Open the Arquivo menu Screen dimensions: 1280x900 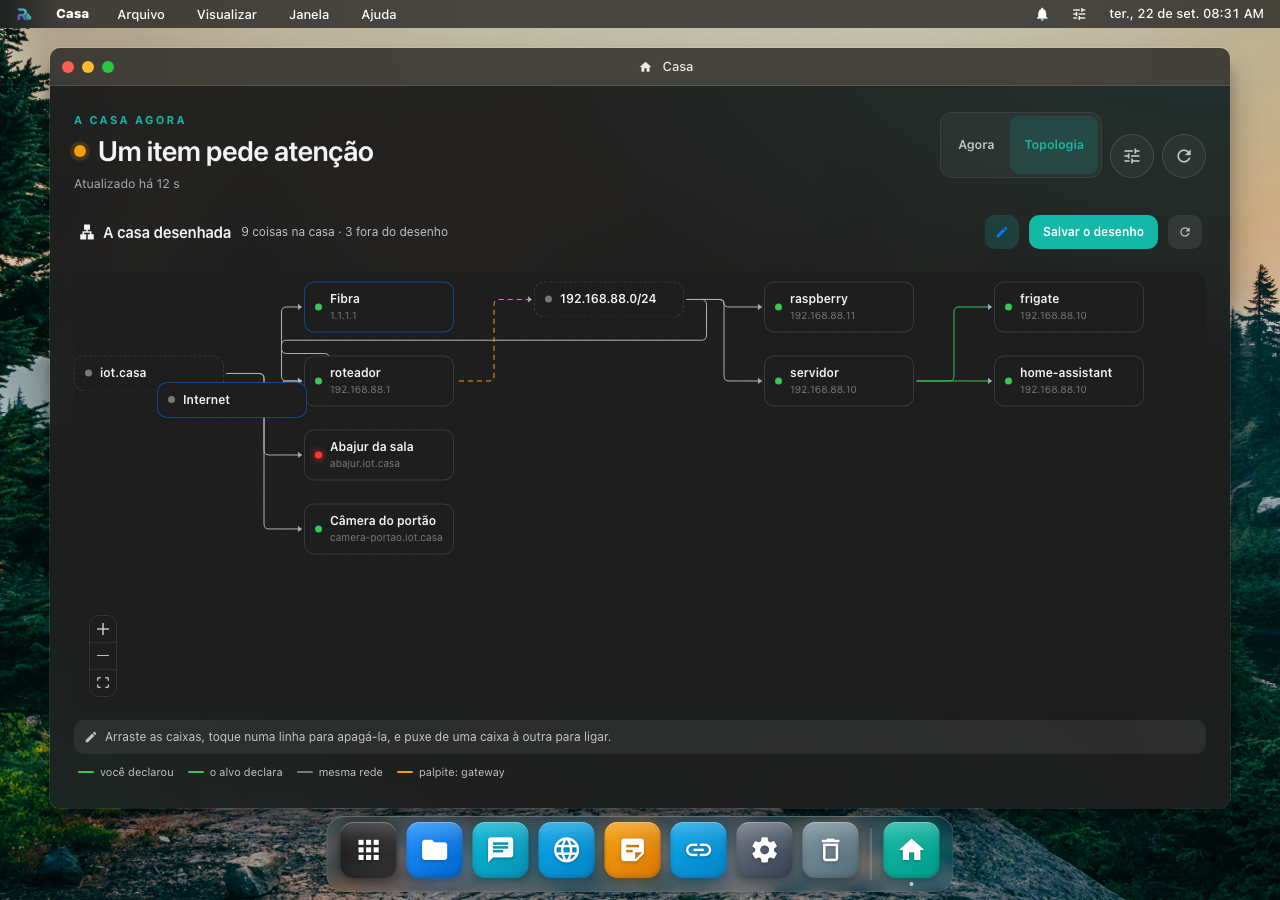[x=141, y=14]
